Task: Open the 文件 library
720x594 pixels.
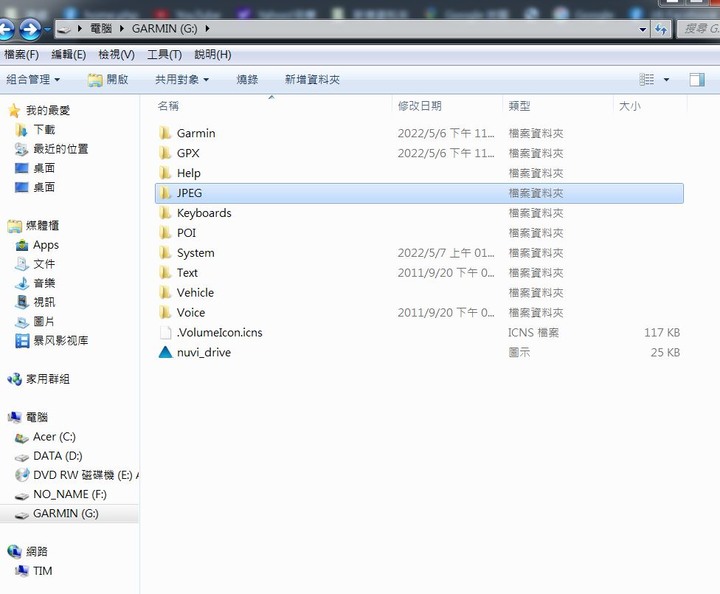Action: click(44, 264)
